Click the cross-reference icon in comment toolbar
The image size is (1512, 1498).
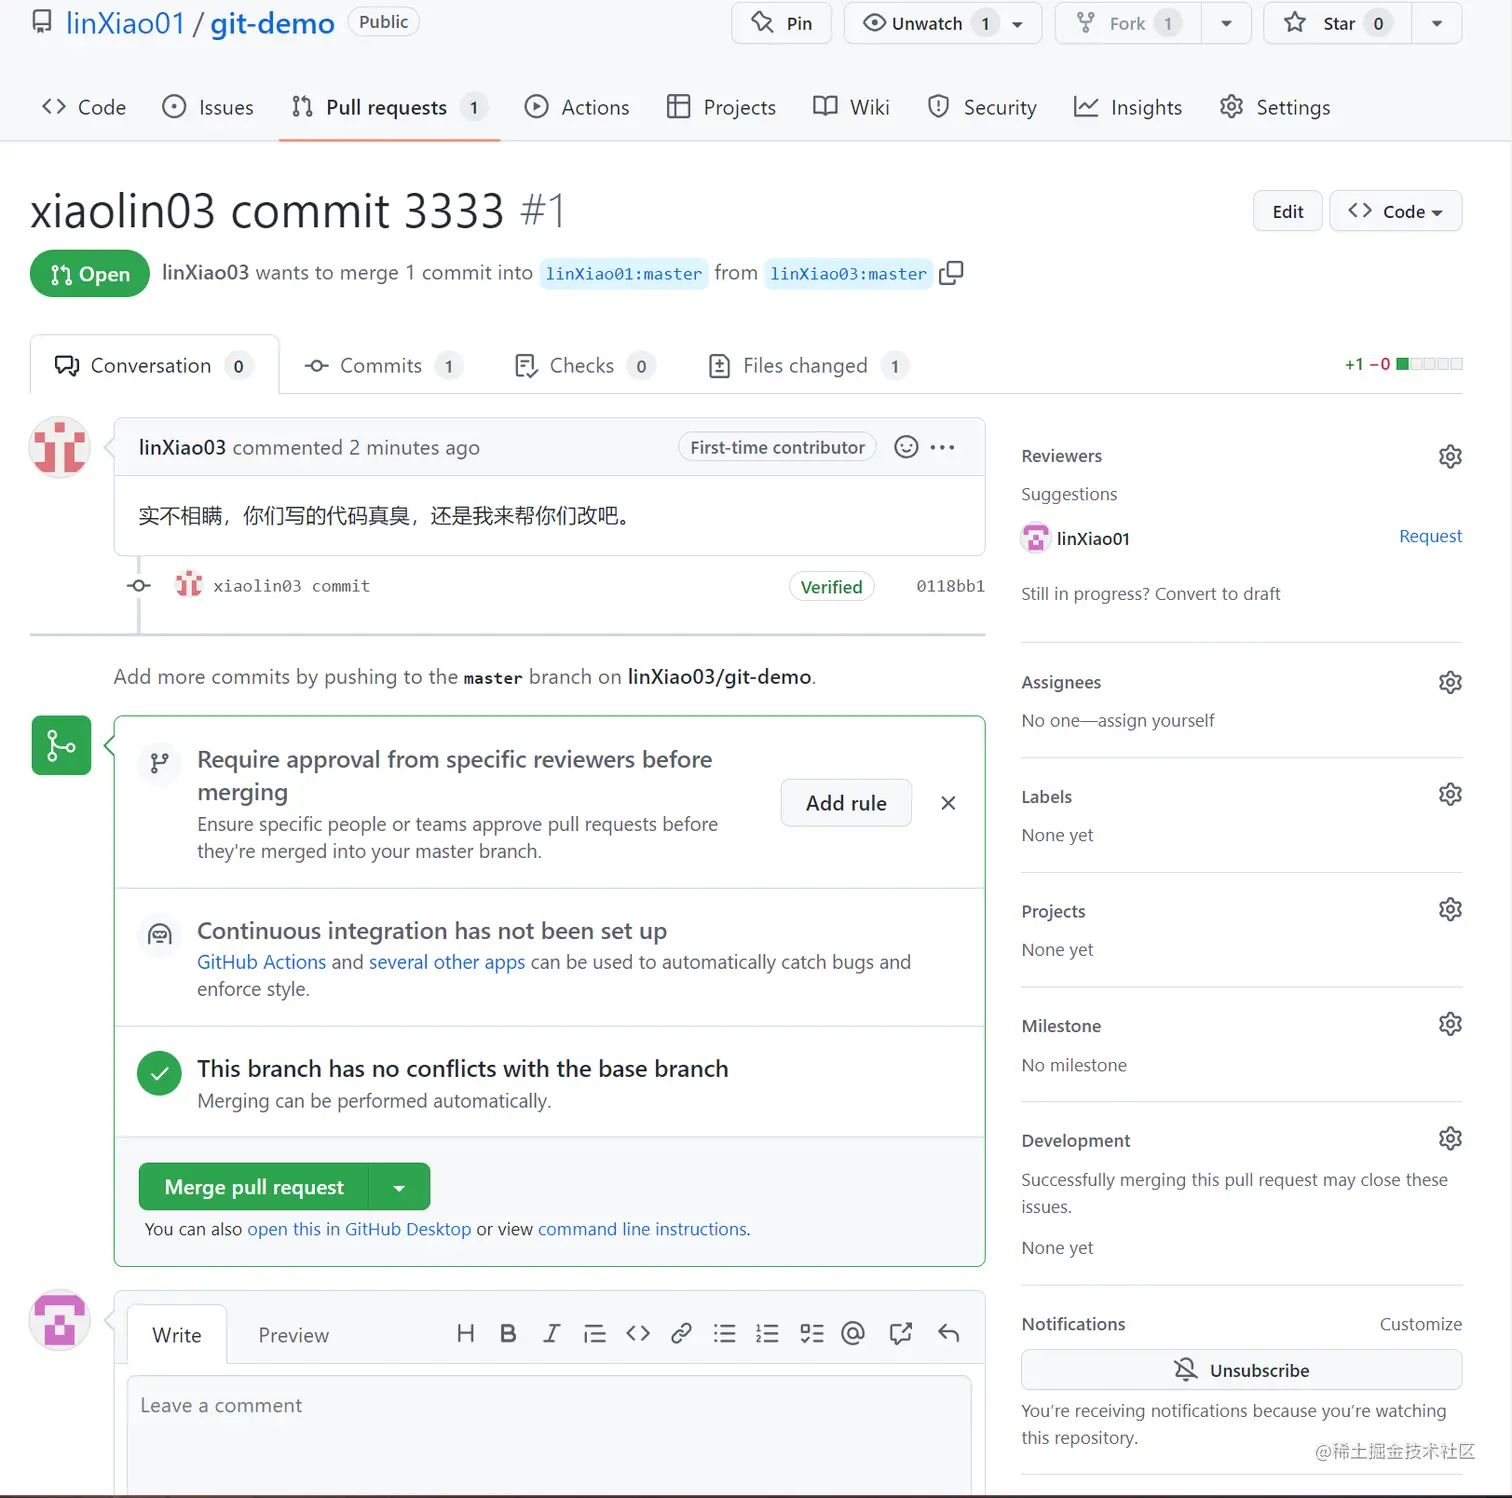tap(900, 1333)
